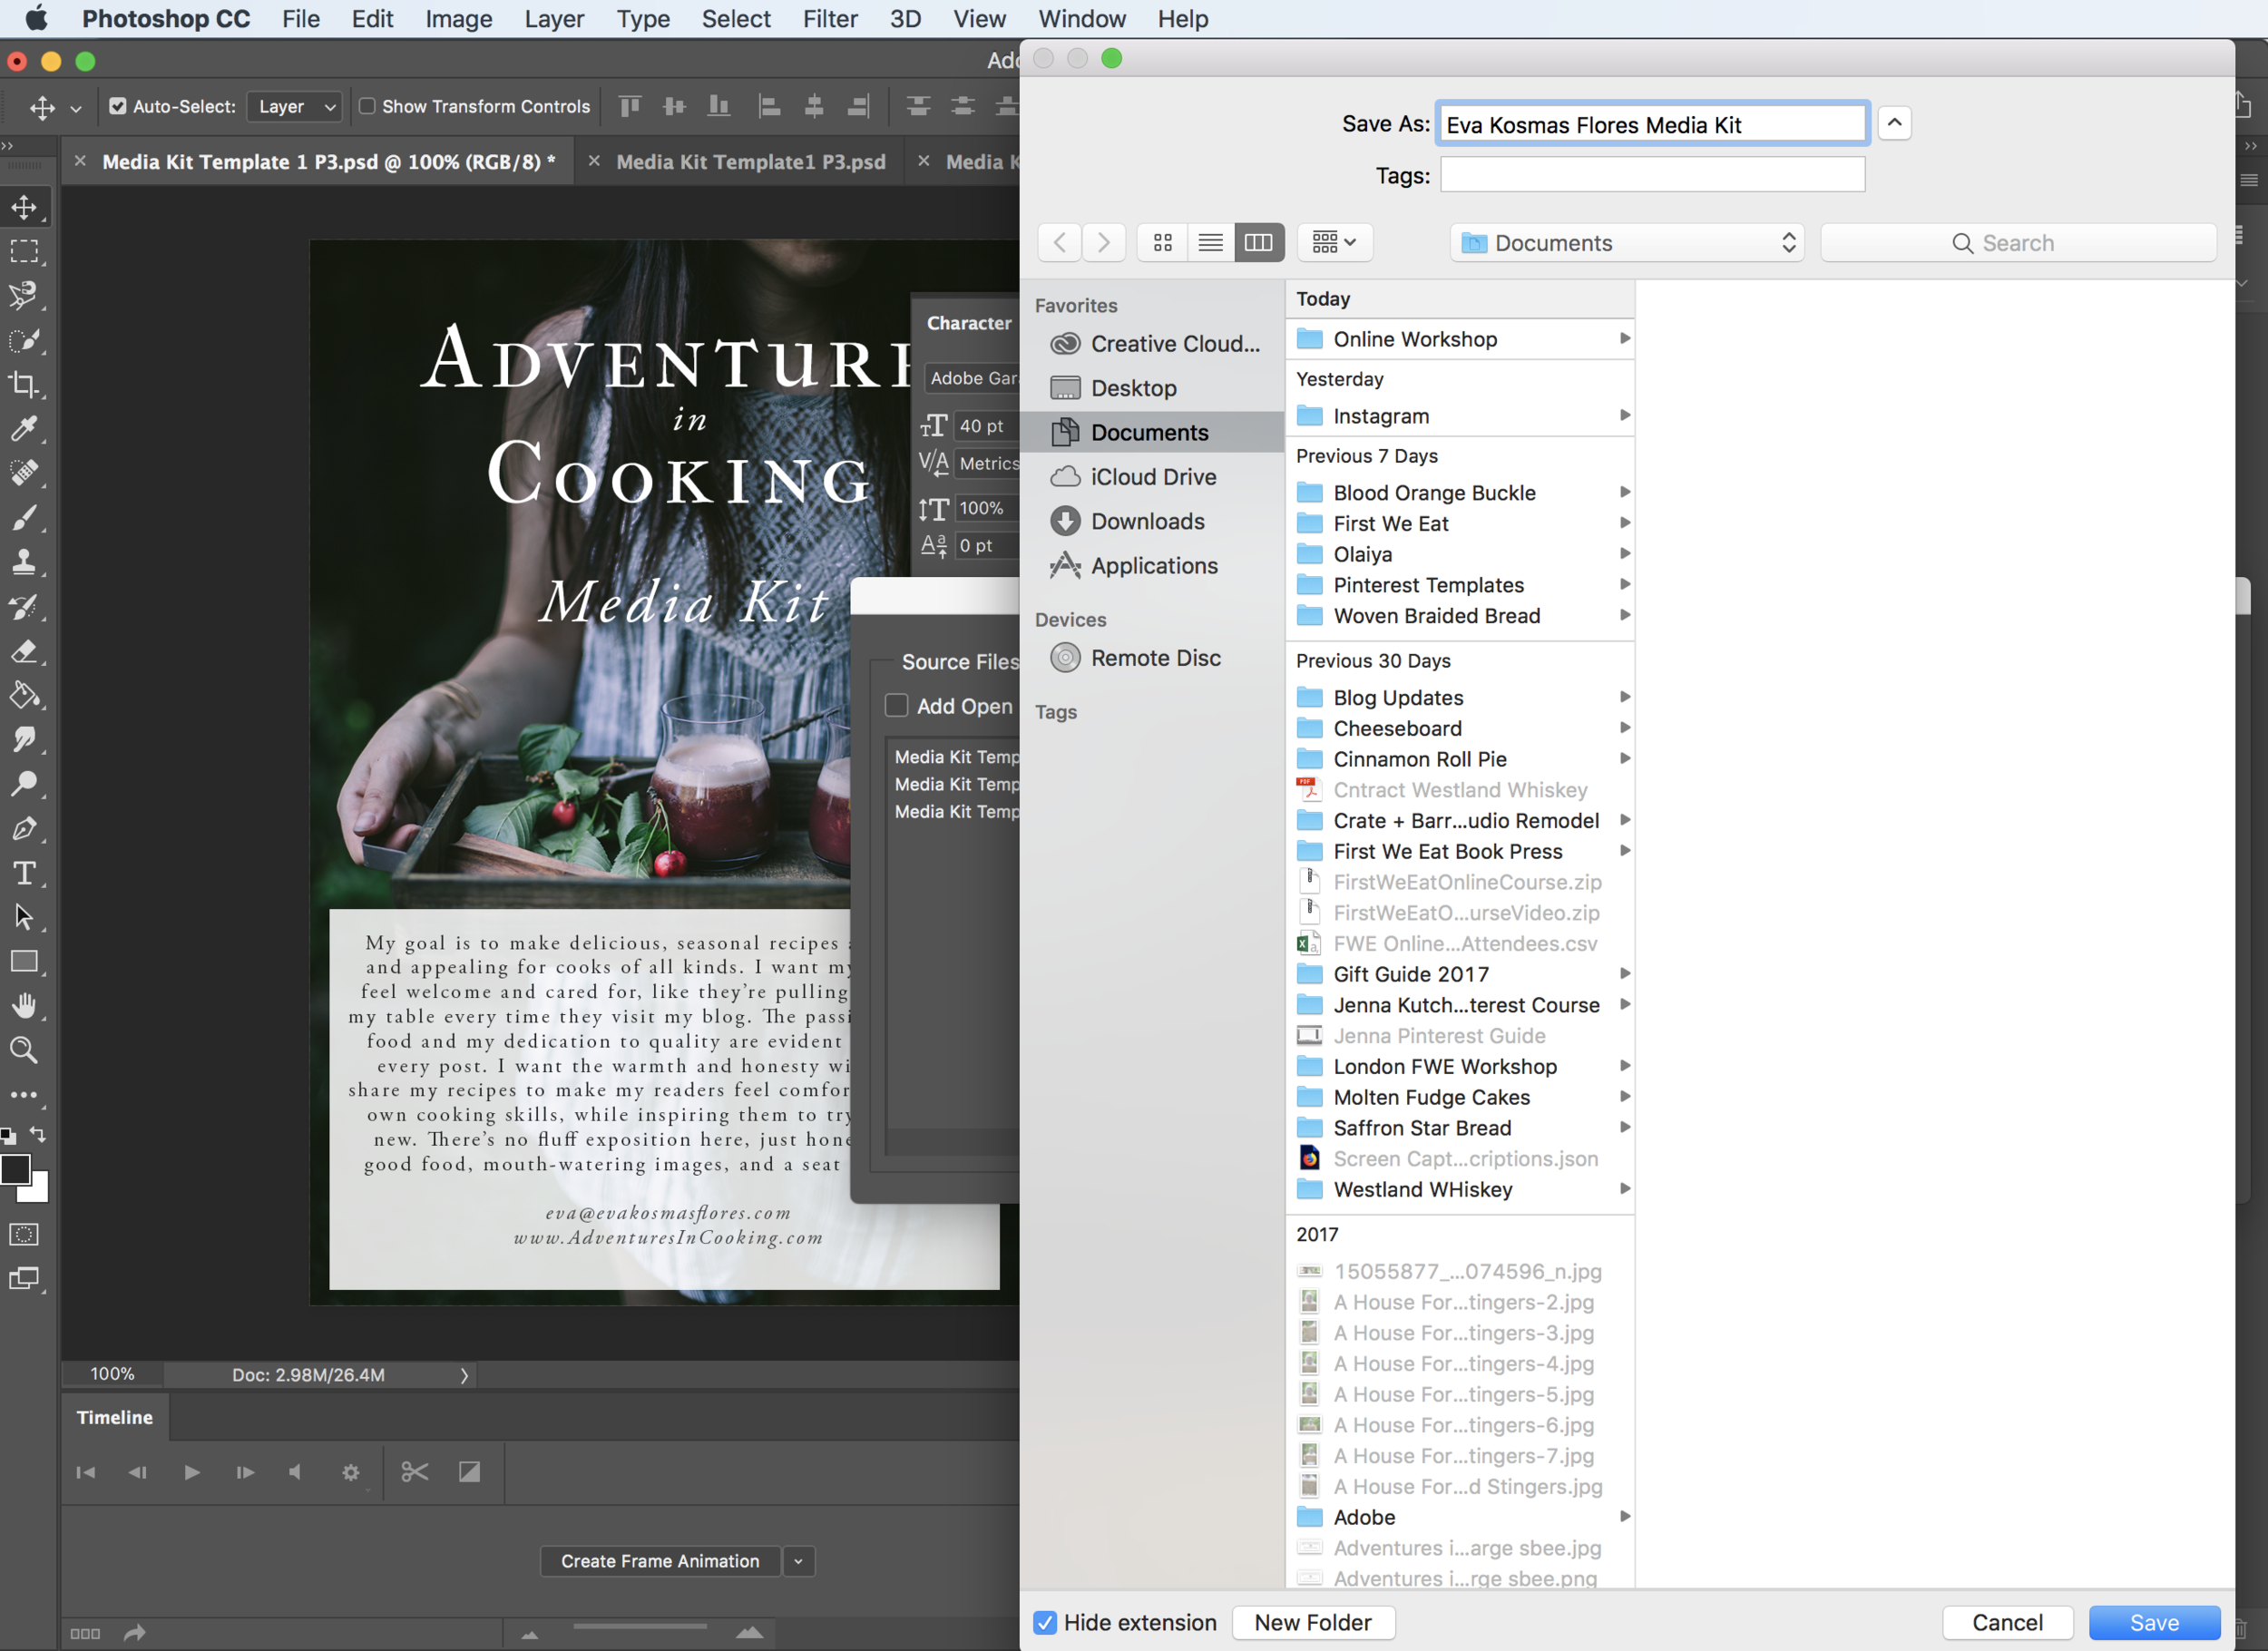Select the Eyedropper tool

point(24,429)
